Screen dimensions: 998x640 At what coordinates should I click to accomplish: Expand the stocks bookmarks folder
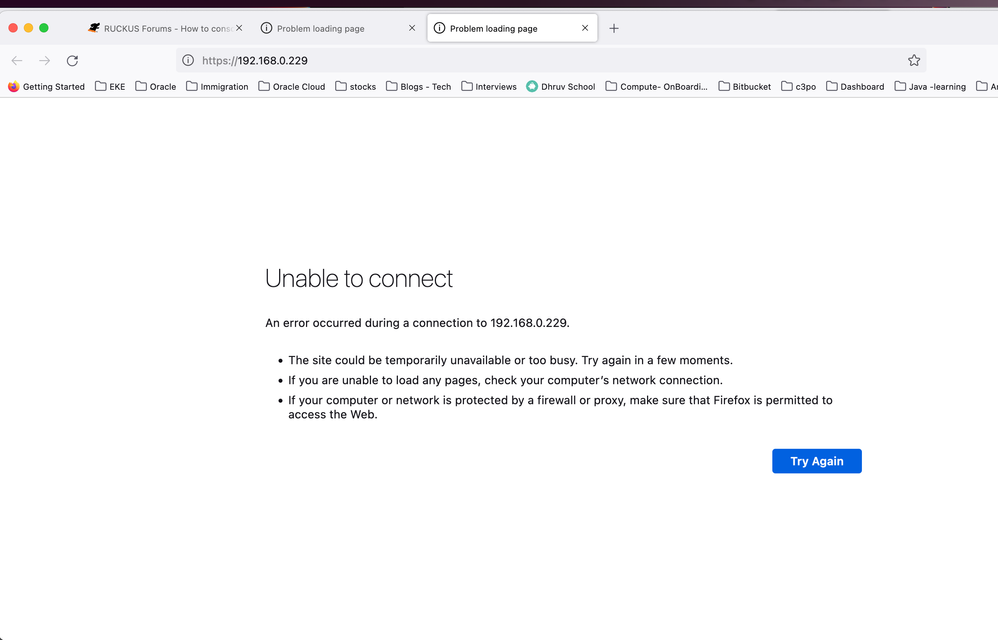click(355, 87)
